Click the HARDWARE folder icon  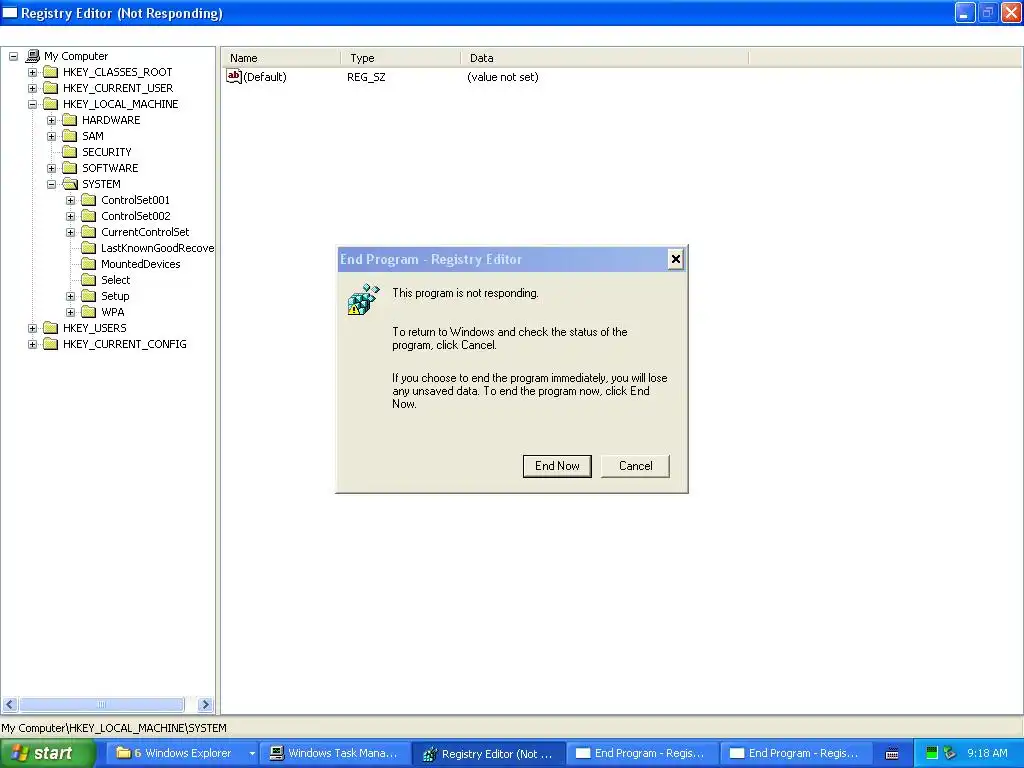(x=69, y=120)
